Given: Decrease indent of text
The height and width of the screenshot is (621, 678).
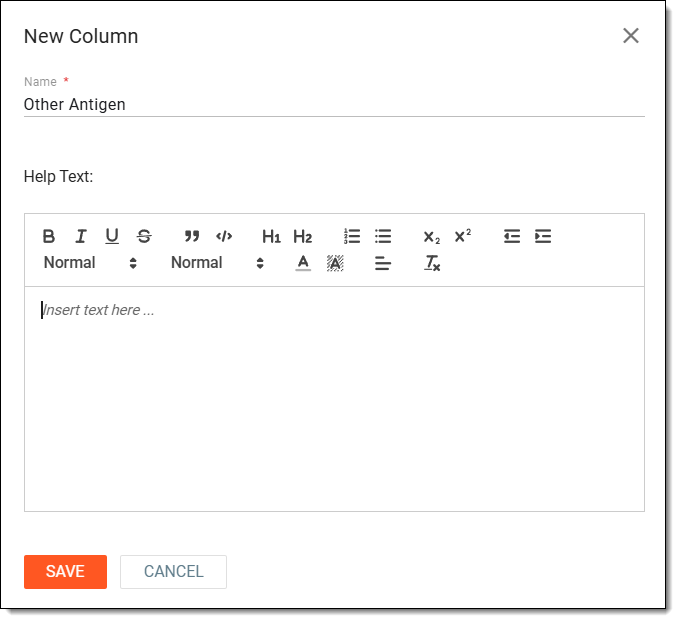Looking at the screenshot, I should coord(512,237).
